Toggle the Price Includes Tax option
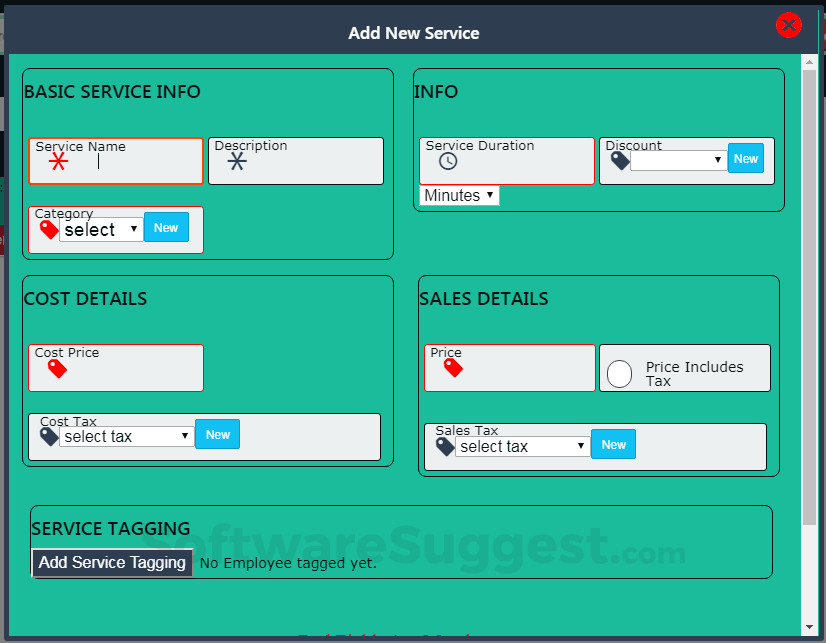Viewport: 826px width, 643px height. pyautogui.click(x=620, y=373)
